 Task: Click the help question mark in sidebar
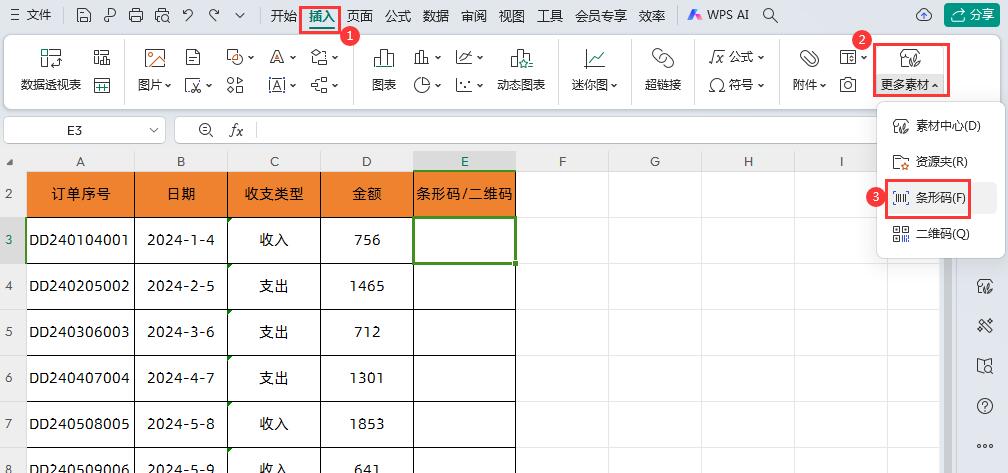[983, 405]
